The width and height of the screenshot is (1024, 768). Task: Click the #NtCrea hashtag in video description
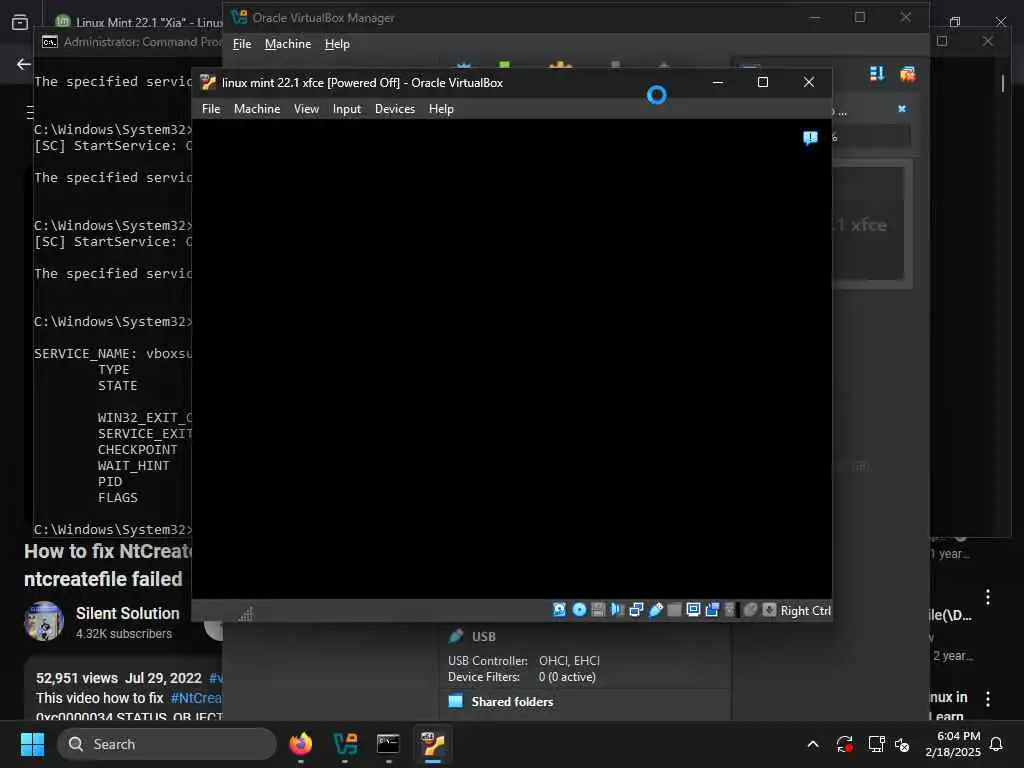point(196,698)
